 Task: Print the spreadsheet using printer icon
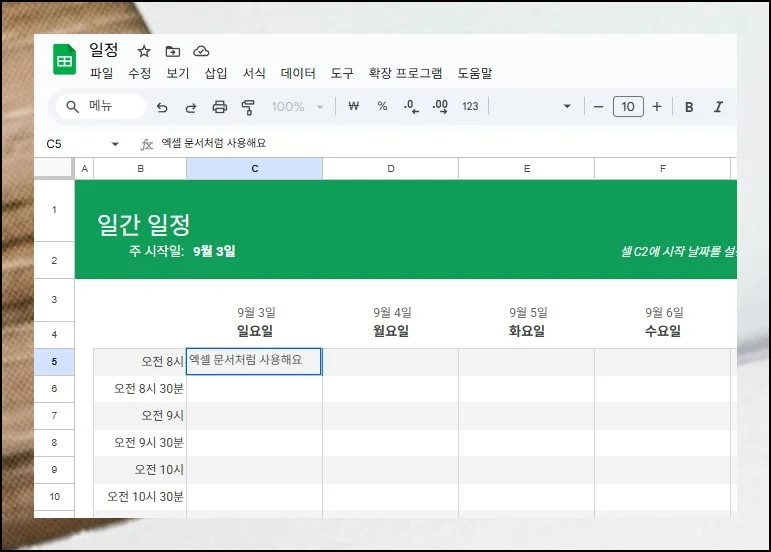pos(220,107)
